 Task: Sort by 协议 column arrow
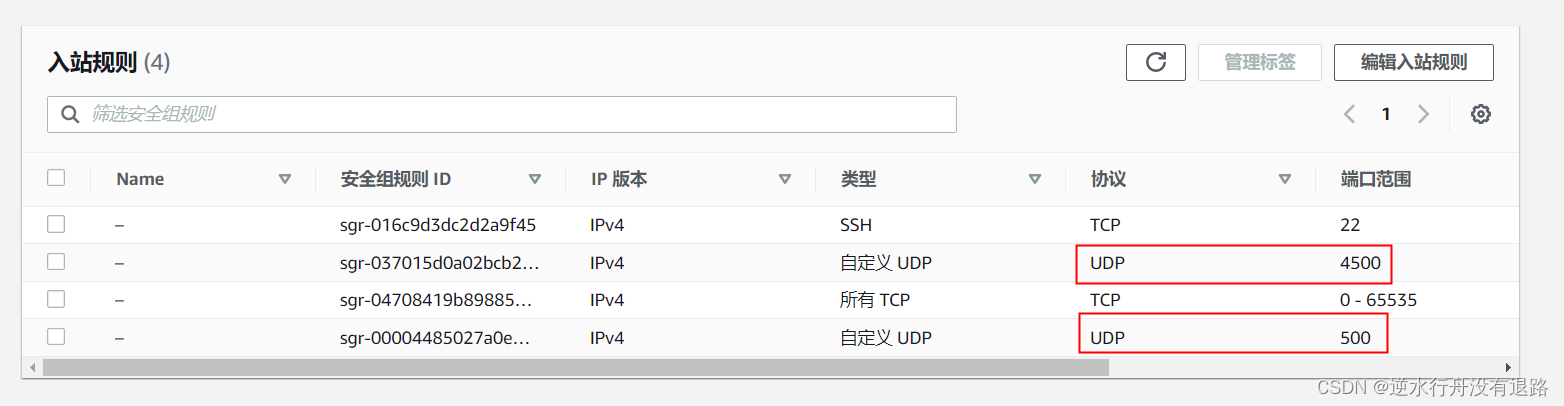pos(1284,179)
